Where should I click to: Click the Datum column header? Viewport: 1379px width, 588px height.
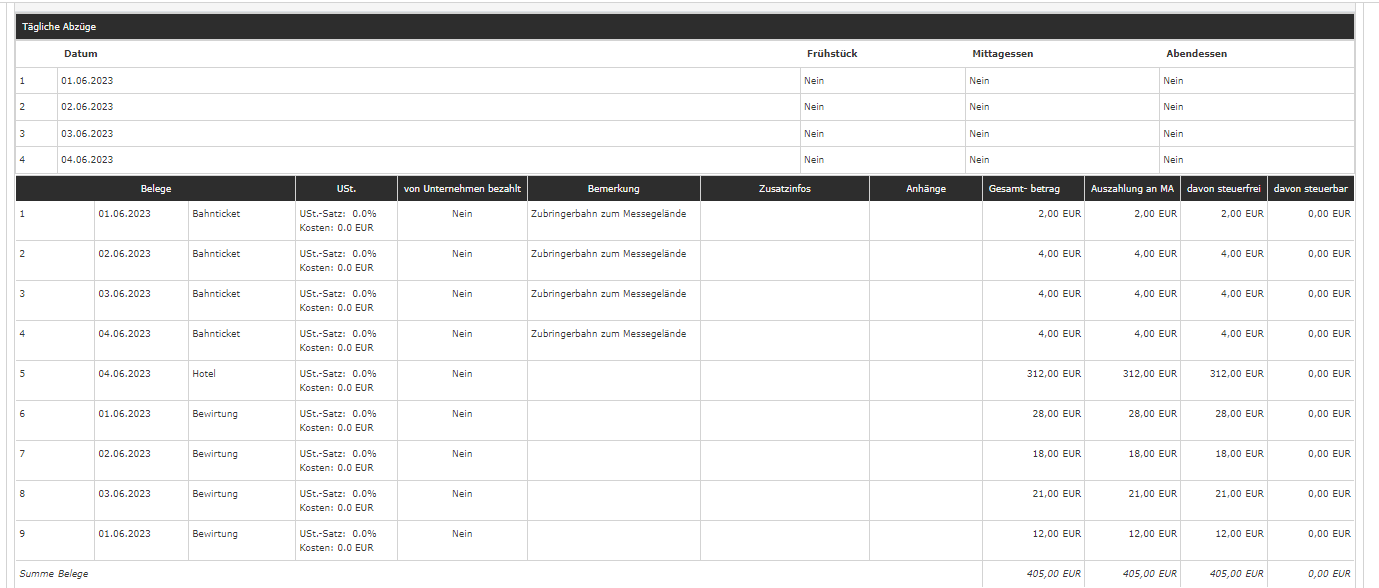pos(81,54)
